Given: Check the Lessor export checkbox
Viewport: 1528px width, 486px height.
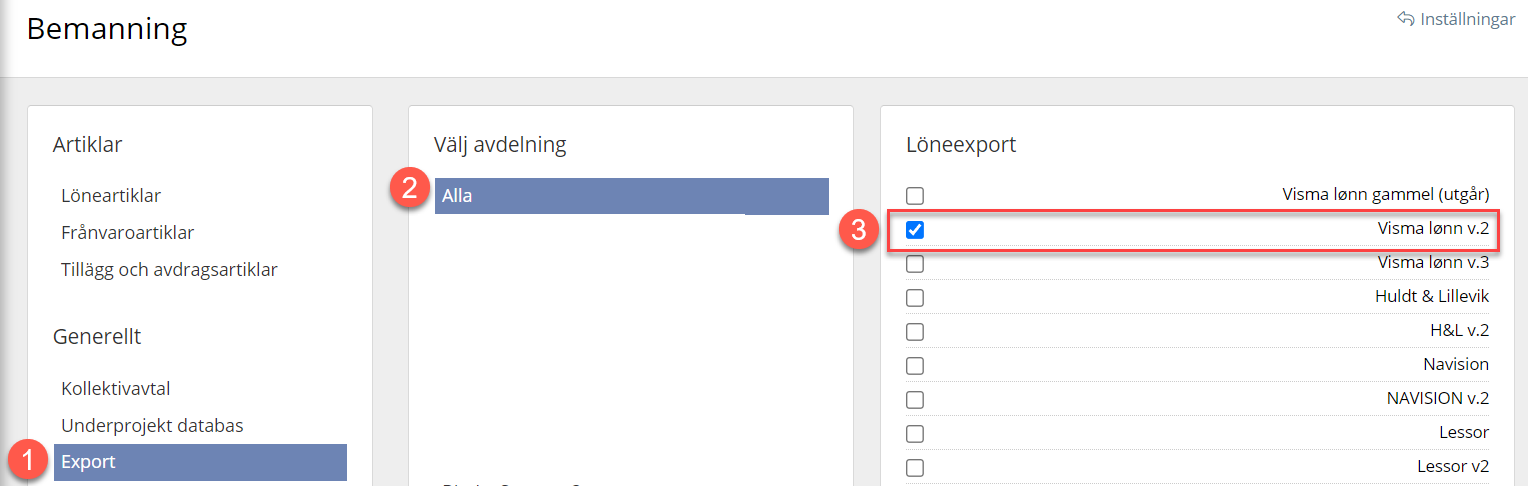Looking at the screenshot, I should tap(915, 434).
